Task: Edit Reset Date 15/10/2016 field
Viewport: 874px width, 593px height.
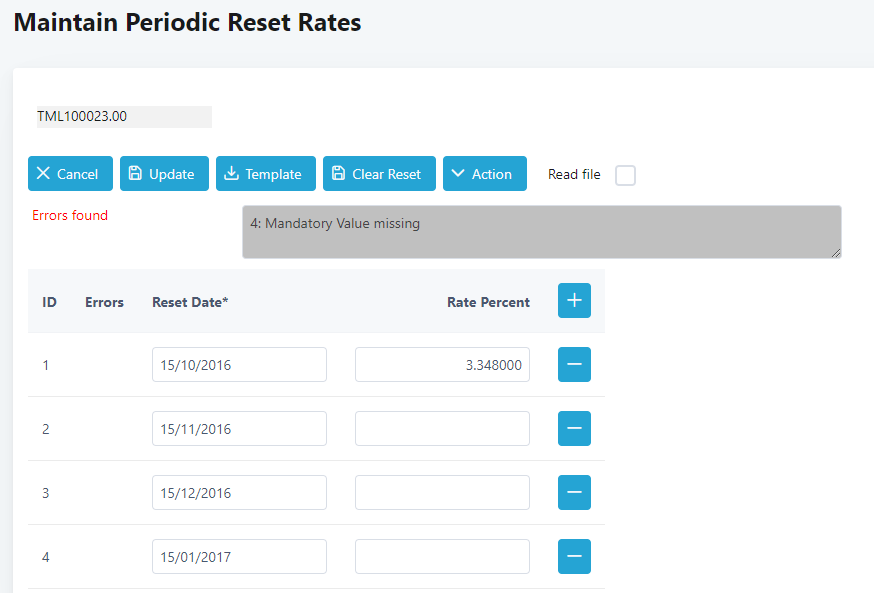Action: 239,365
